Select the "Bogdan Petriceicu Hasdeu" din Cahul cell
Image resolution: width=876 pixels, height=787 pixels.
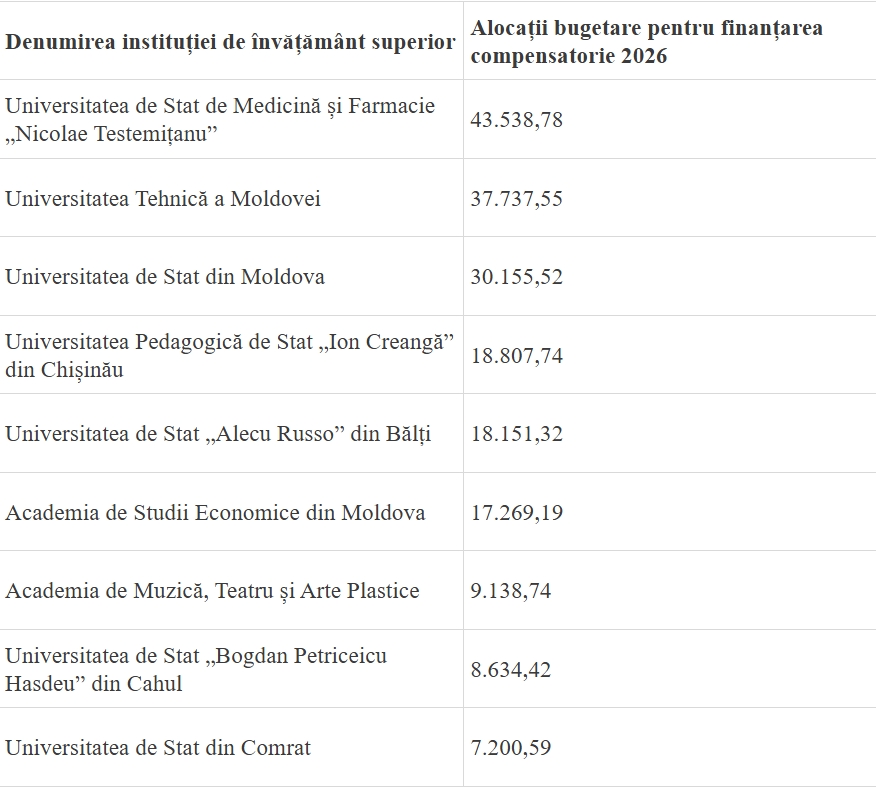pos(196,670)
